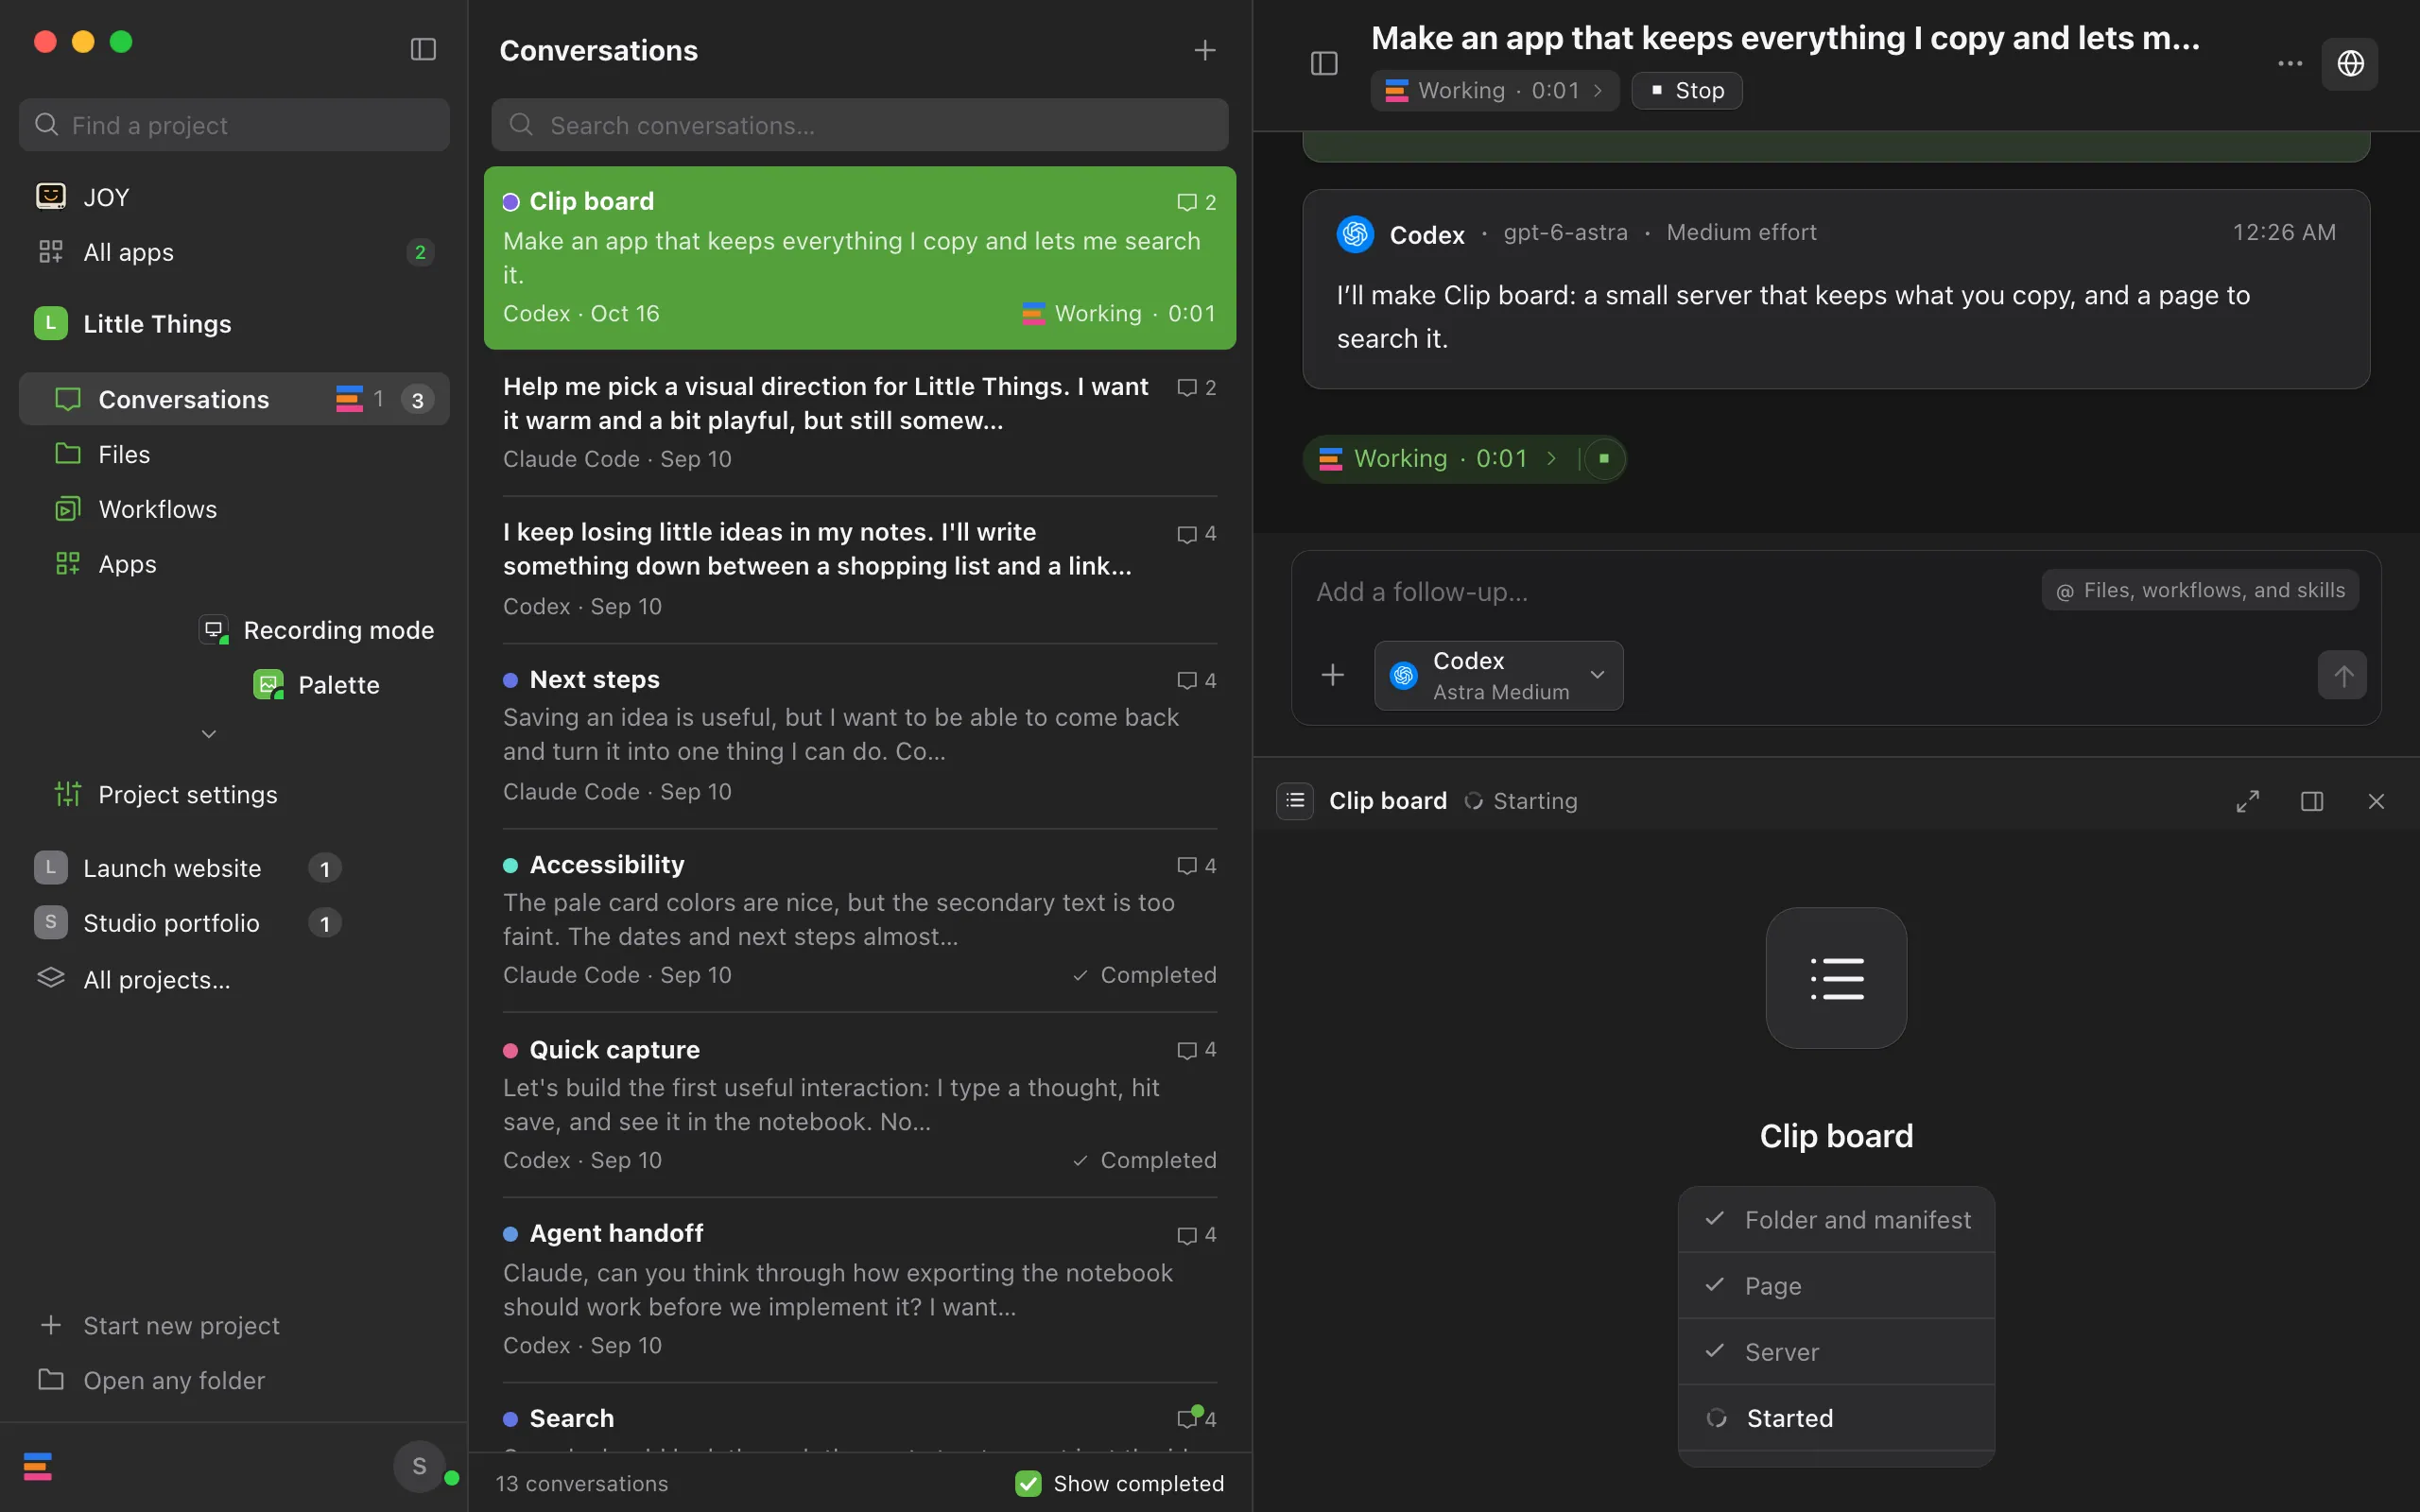The image size is (2420, 1512).
Task: Click the Folder and manifest step
Action: (x=1836, y=1219)
